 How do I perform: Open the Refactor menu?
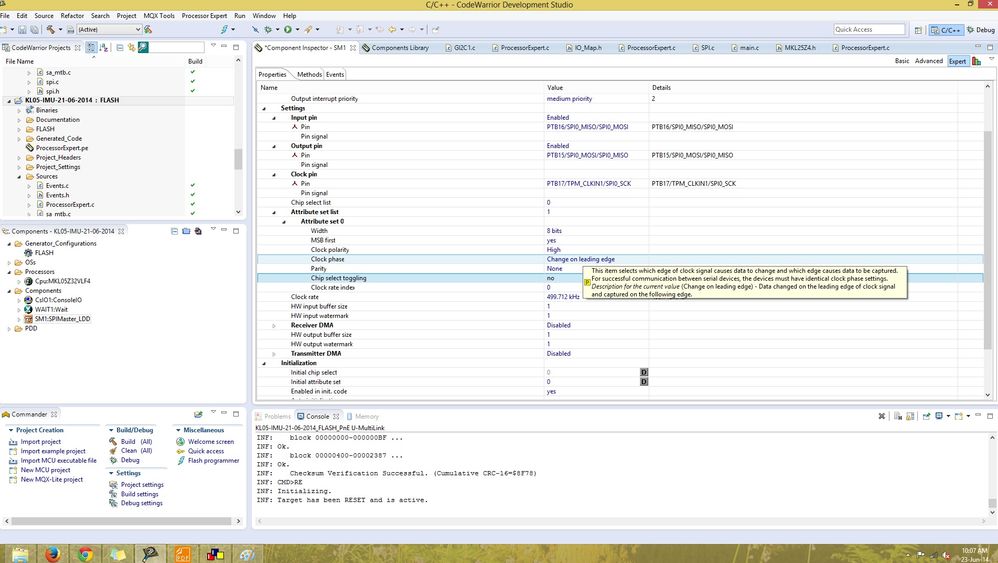click(72, 15)
